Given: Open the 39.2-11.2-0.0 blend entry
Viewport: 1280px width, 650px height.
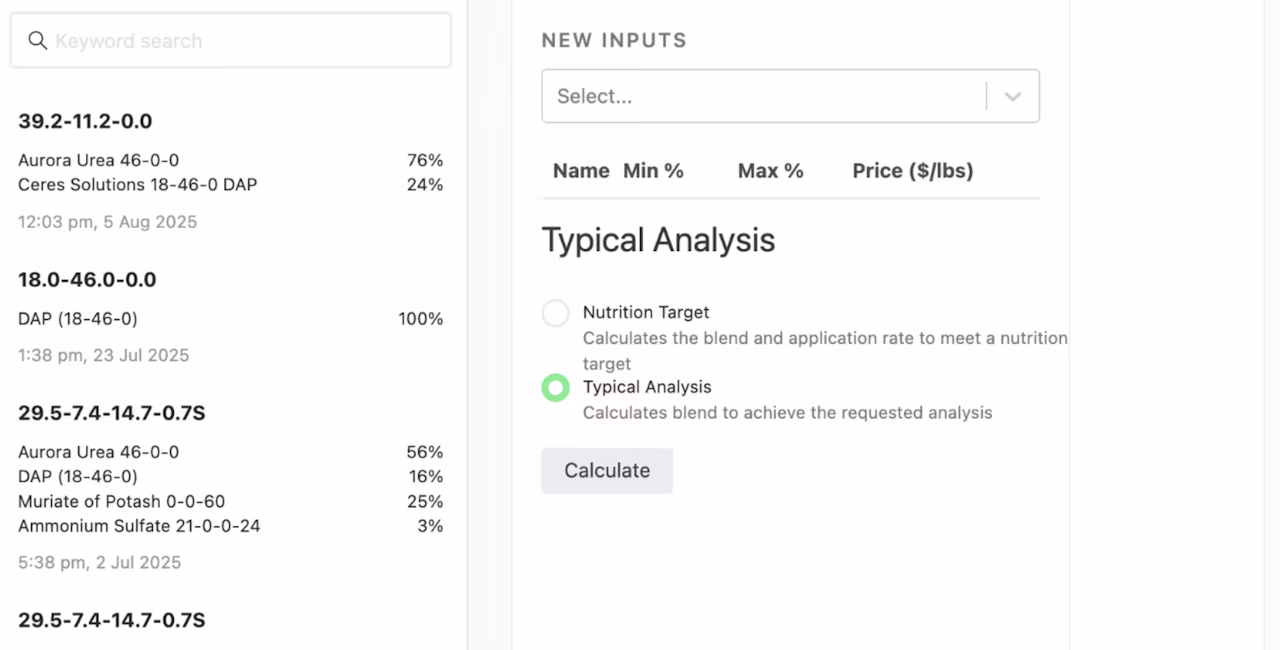Looking at the screenshot, I should tap(85, 121).
